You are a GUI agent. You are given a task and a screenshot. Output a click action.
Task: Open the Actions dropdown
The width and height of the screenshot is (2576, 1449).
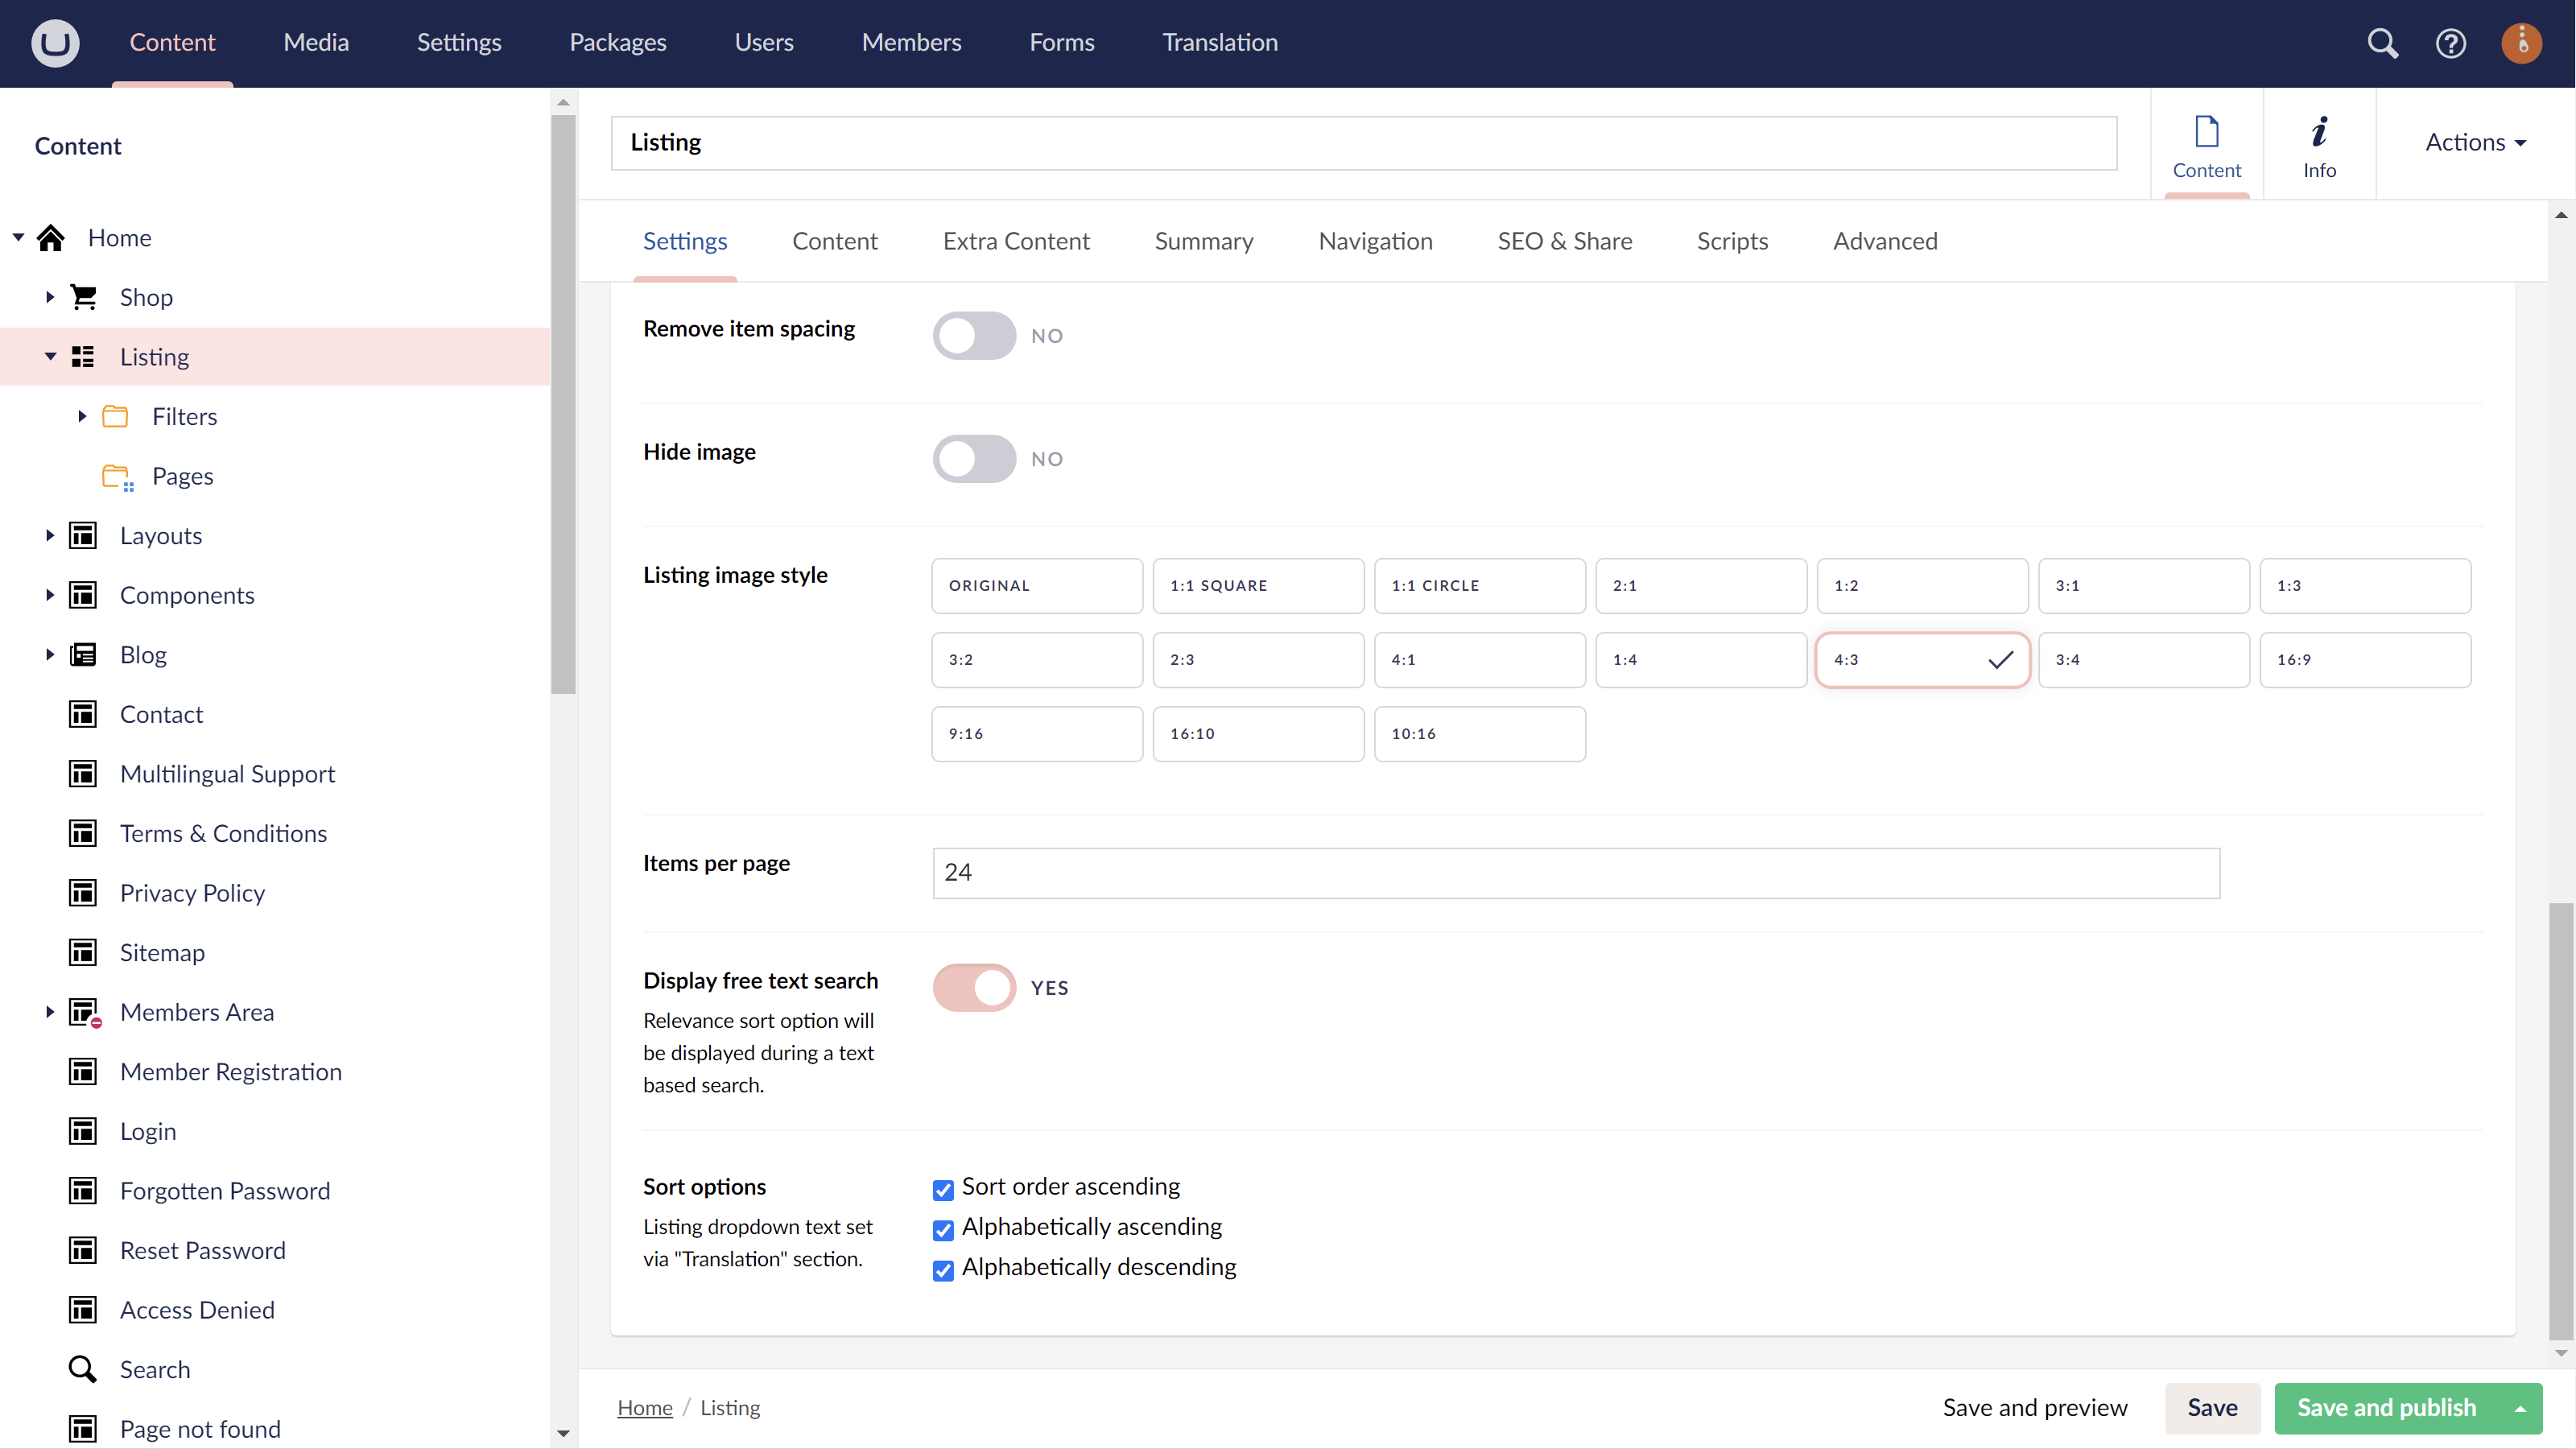(2474, 142)
